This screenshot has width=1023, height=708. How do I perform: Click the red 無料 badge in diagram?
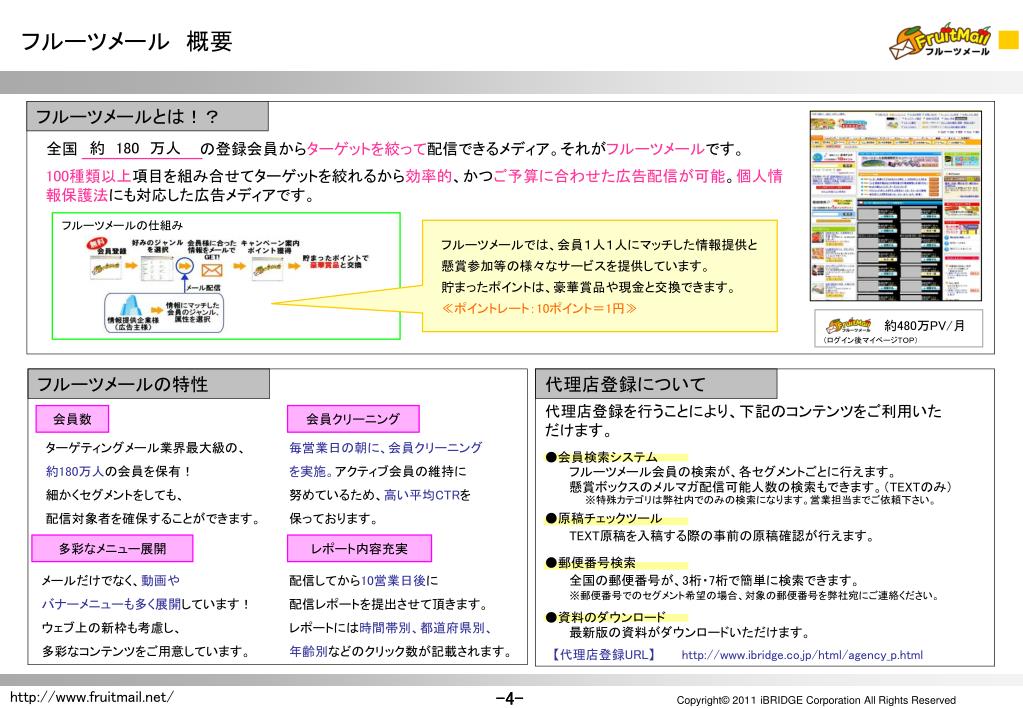pos(97,244)
